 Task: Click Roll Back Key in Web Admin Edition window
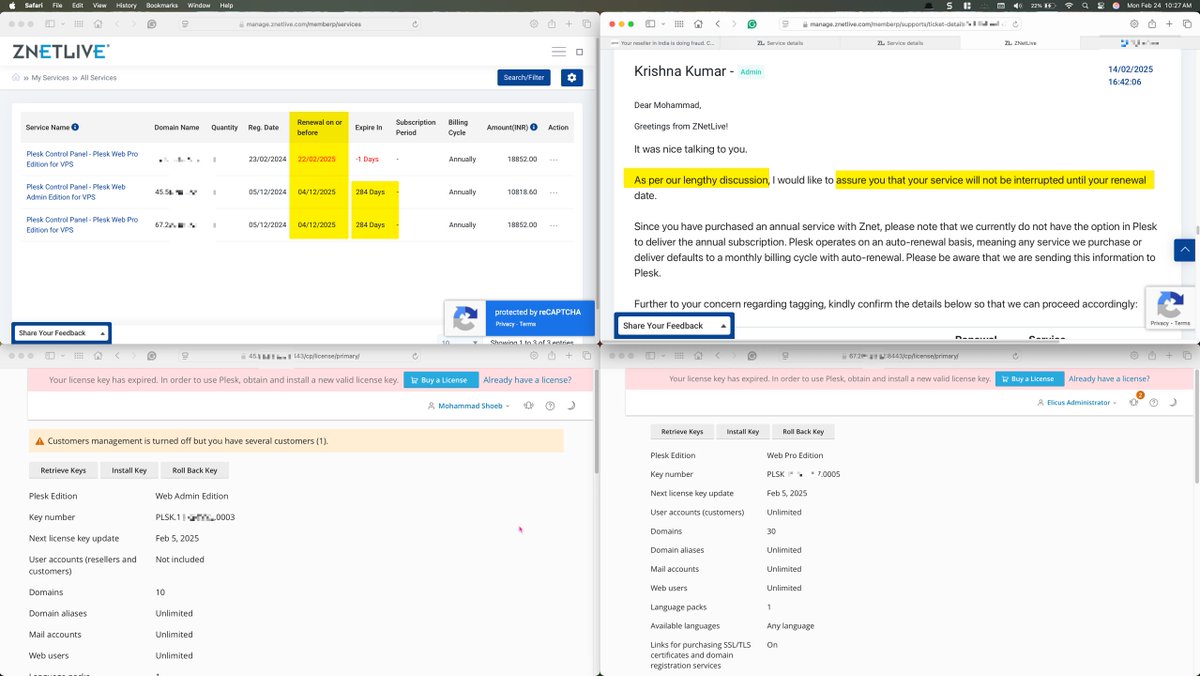coord(195,470)
